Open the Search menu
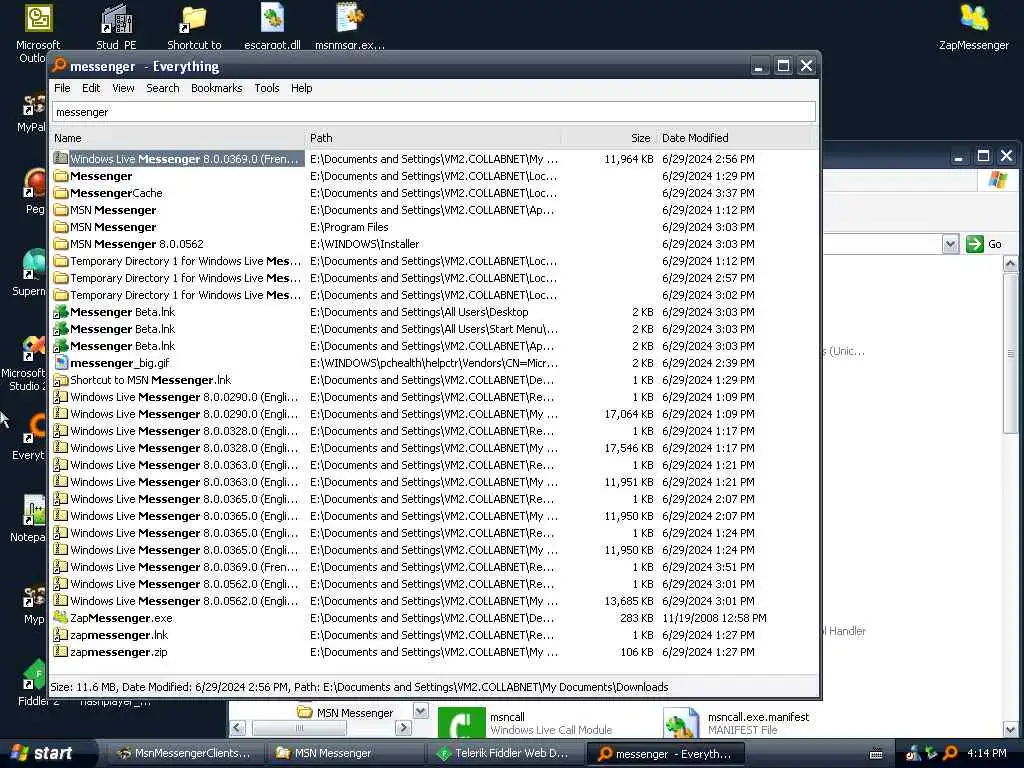This screenshot has height=768, width=1024. pyautogui.click(x=163, y=88)
